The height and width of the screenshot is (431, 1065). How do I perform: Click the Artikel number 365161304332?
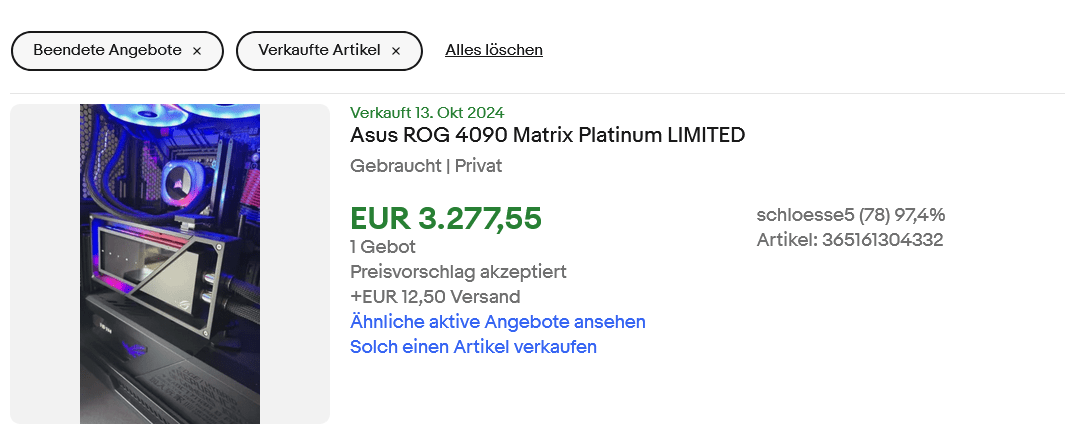pyautogui.click(x=851, y=240)
